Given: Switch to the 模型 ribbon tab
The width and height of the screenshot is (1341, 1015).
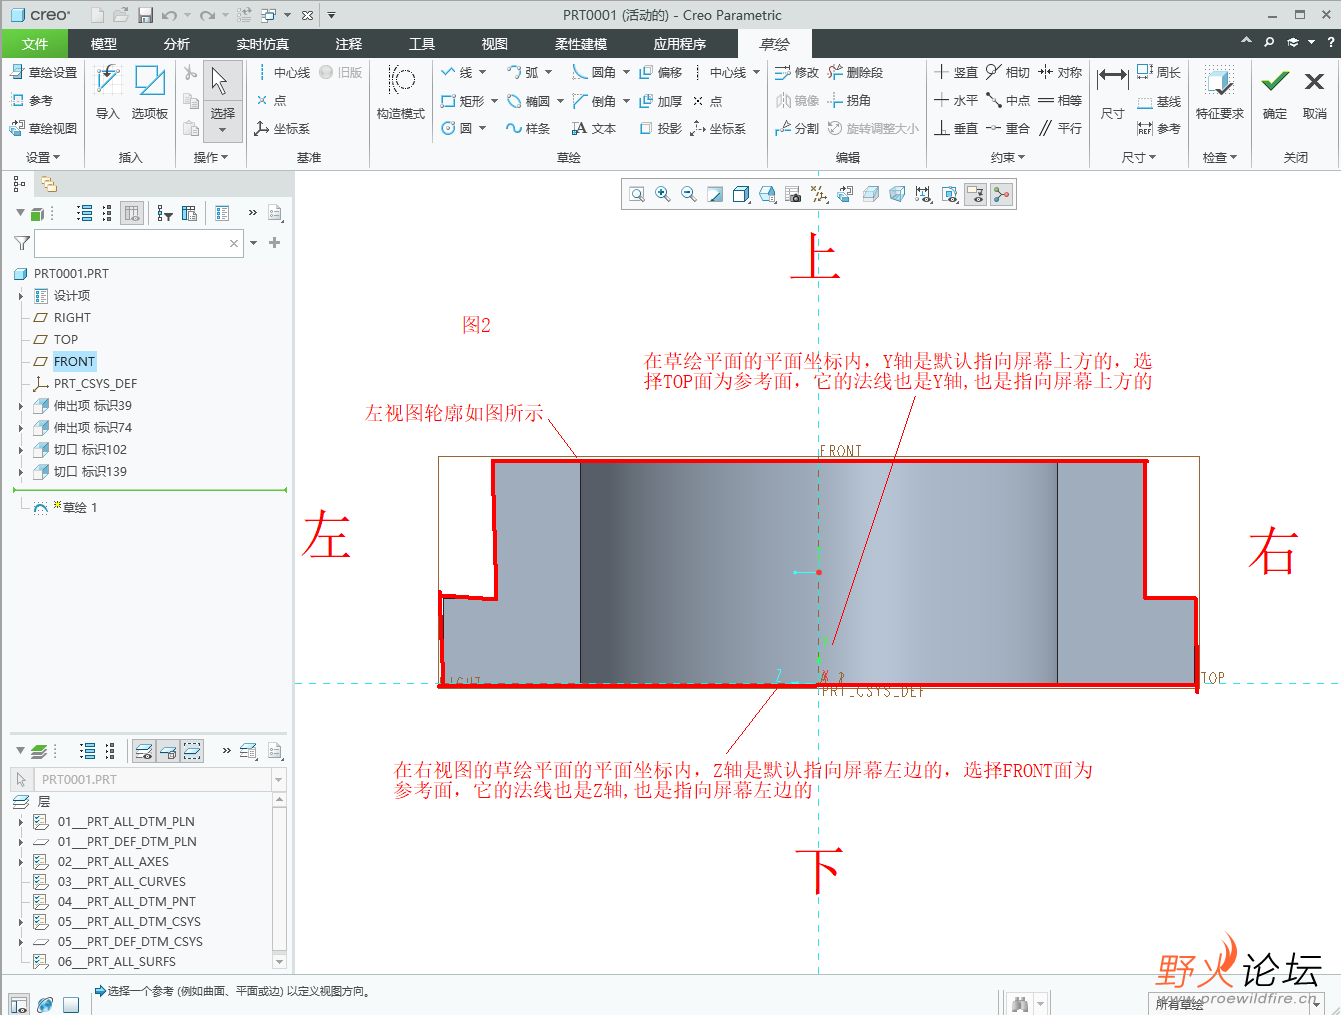Looking at the screenshot, I should 104,44.
